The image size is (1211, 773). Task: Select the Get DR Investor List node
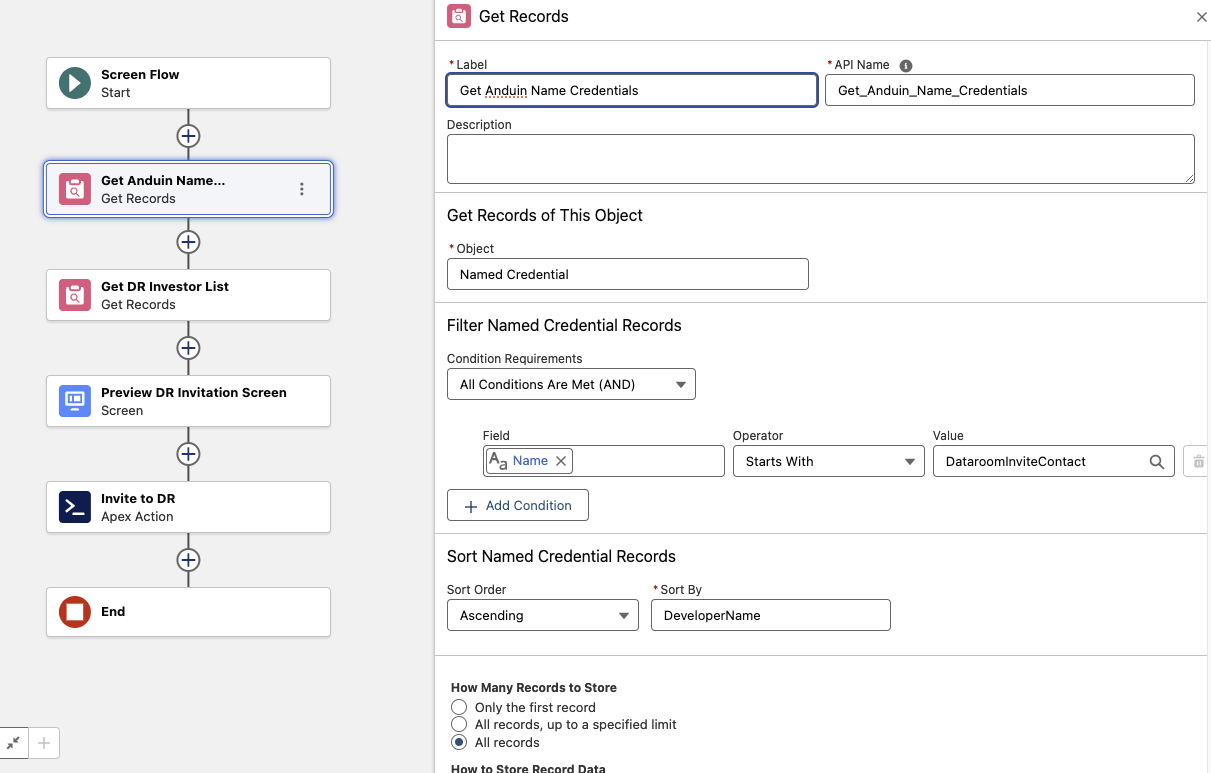tap(188, 295)
